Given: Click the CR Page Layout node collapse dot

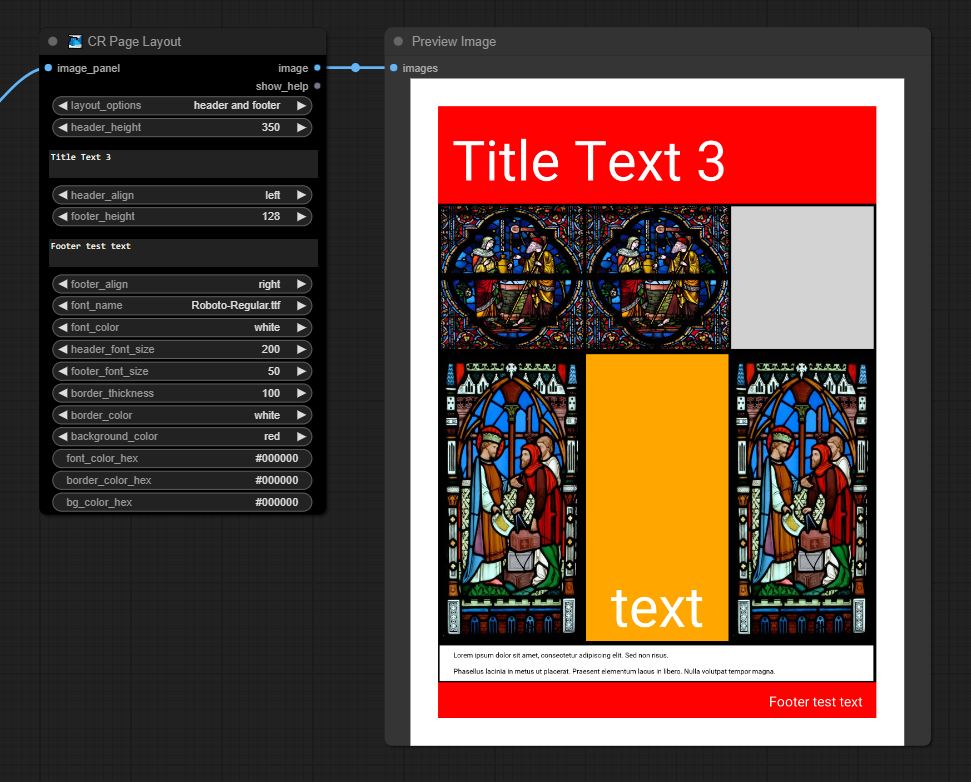Looking at the screenshot, I should coord(53,42).
